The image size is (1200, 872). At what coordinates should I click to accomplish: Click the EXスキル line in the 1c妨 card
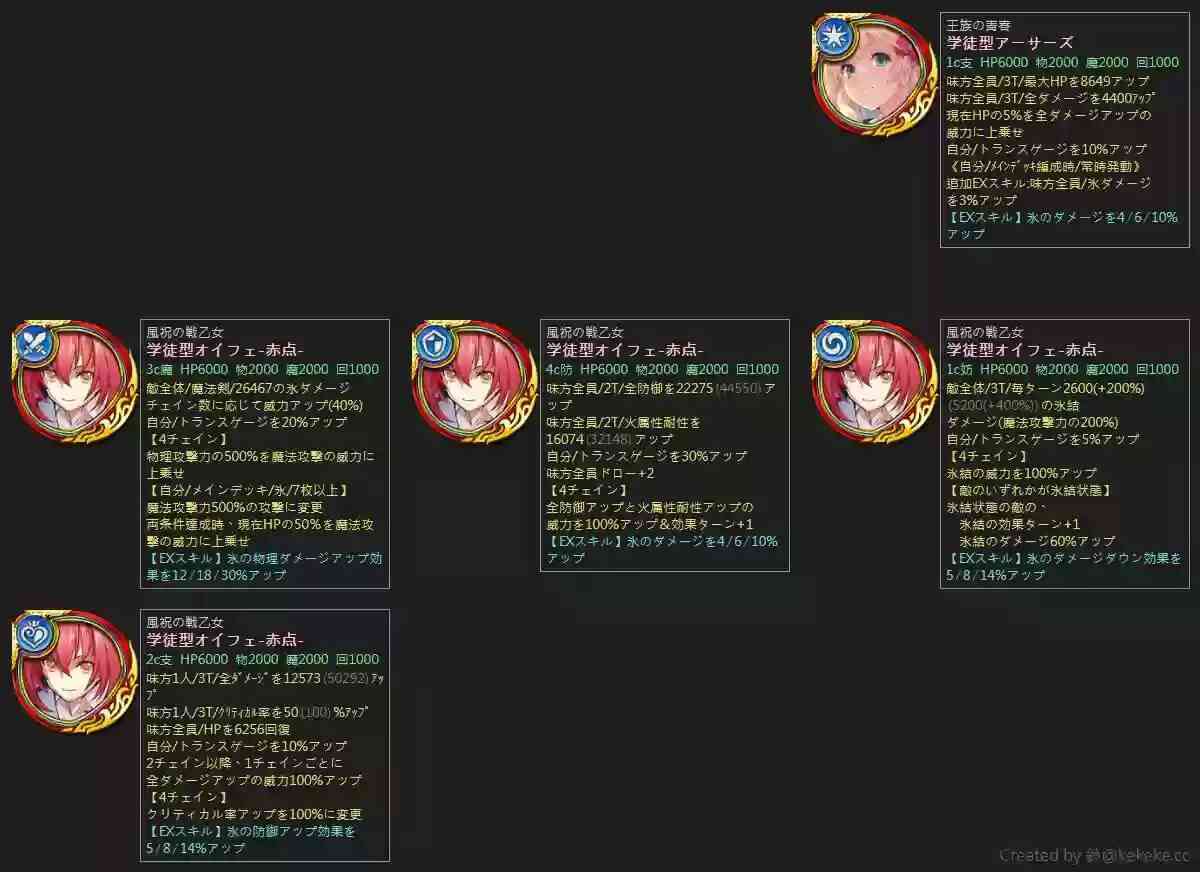coord(1064,566)
